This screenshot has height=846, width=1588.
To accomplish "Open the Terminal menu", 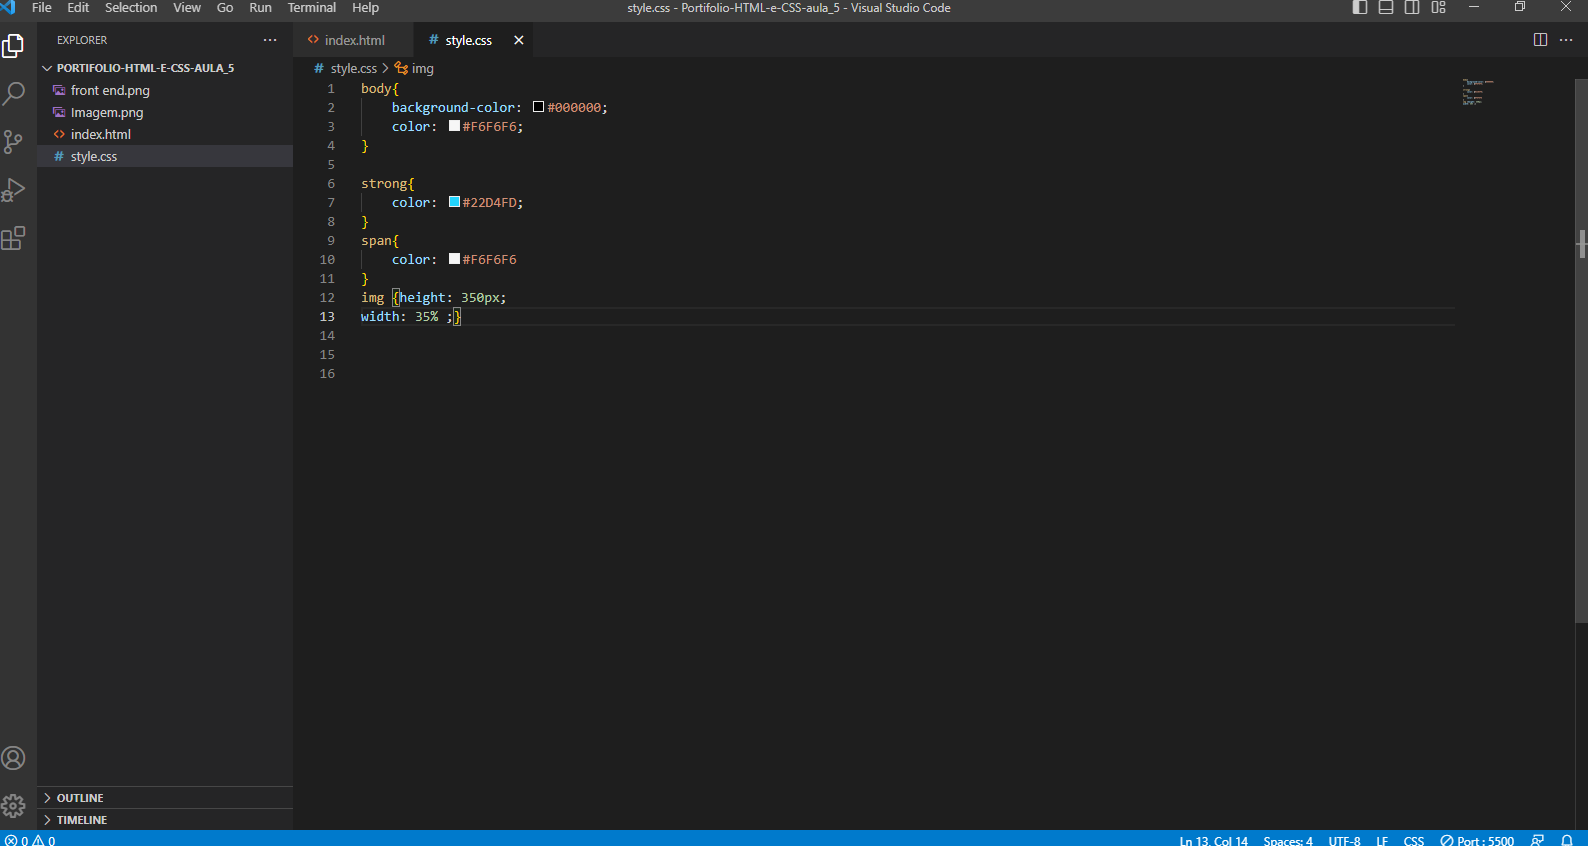I will tap(312, 8).
